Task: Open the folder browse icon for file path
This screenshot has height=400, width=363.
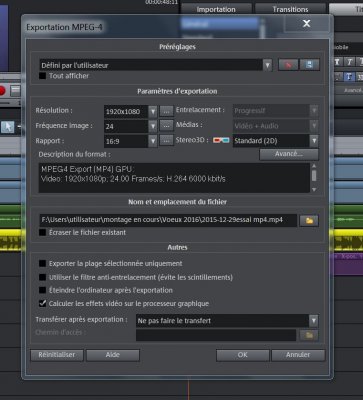Action: pos(309,220)
